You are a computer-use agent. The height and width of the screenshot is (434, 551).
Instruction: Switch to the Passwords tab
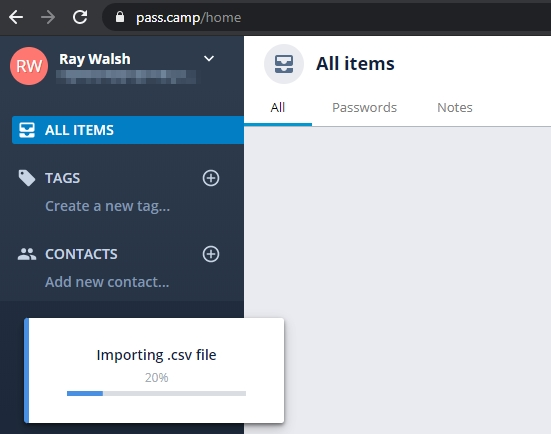pyautogui.click(x=364, y=108)
